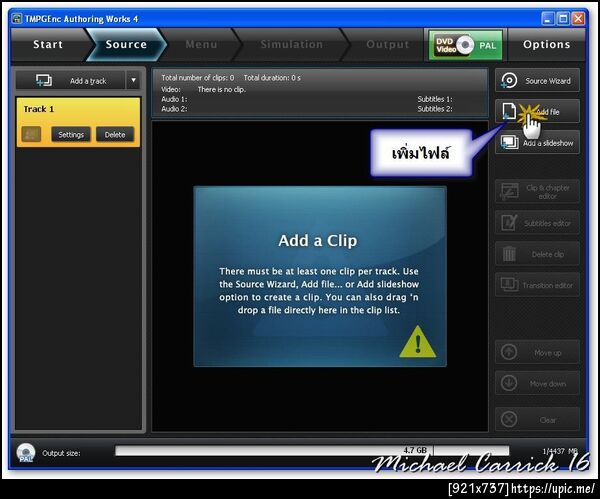Image resolution: width=600 pixels, height=499 pixels.
Task: Click the output size capacity bar
Action: tap(312, 451)
